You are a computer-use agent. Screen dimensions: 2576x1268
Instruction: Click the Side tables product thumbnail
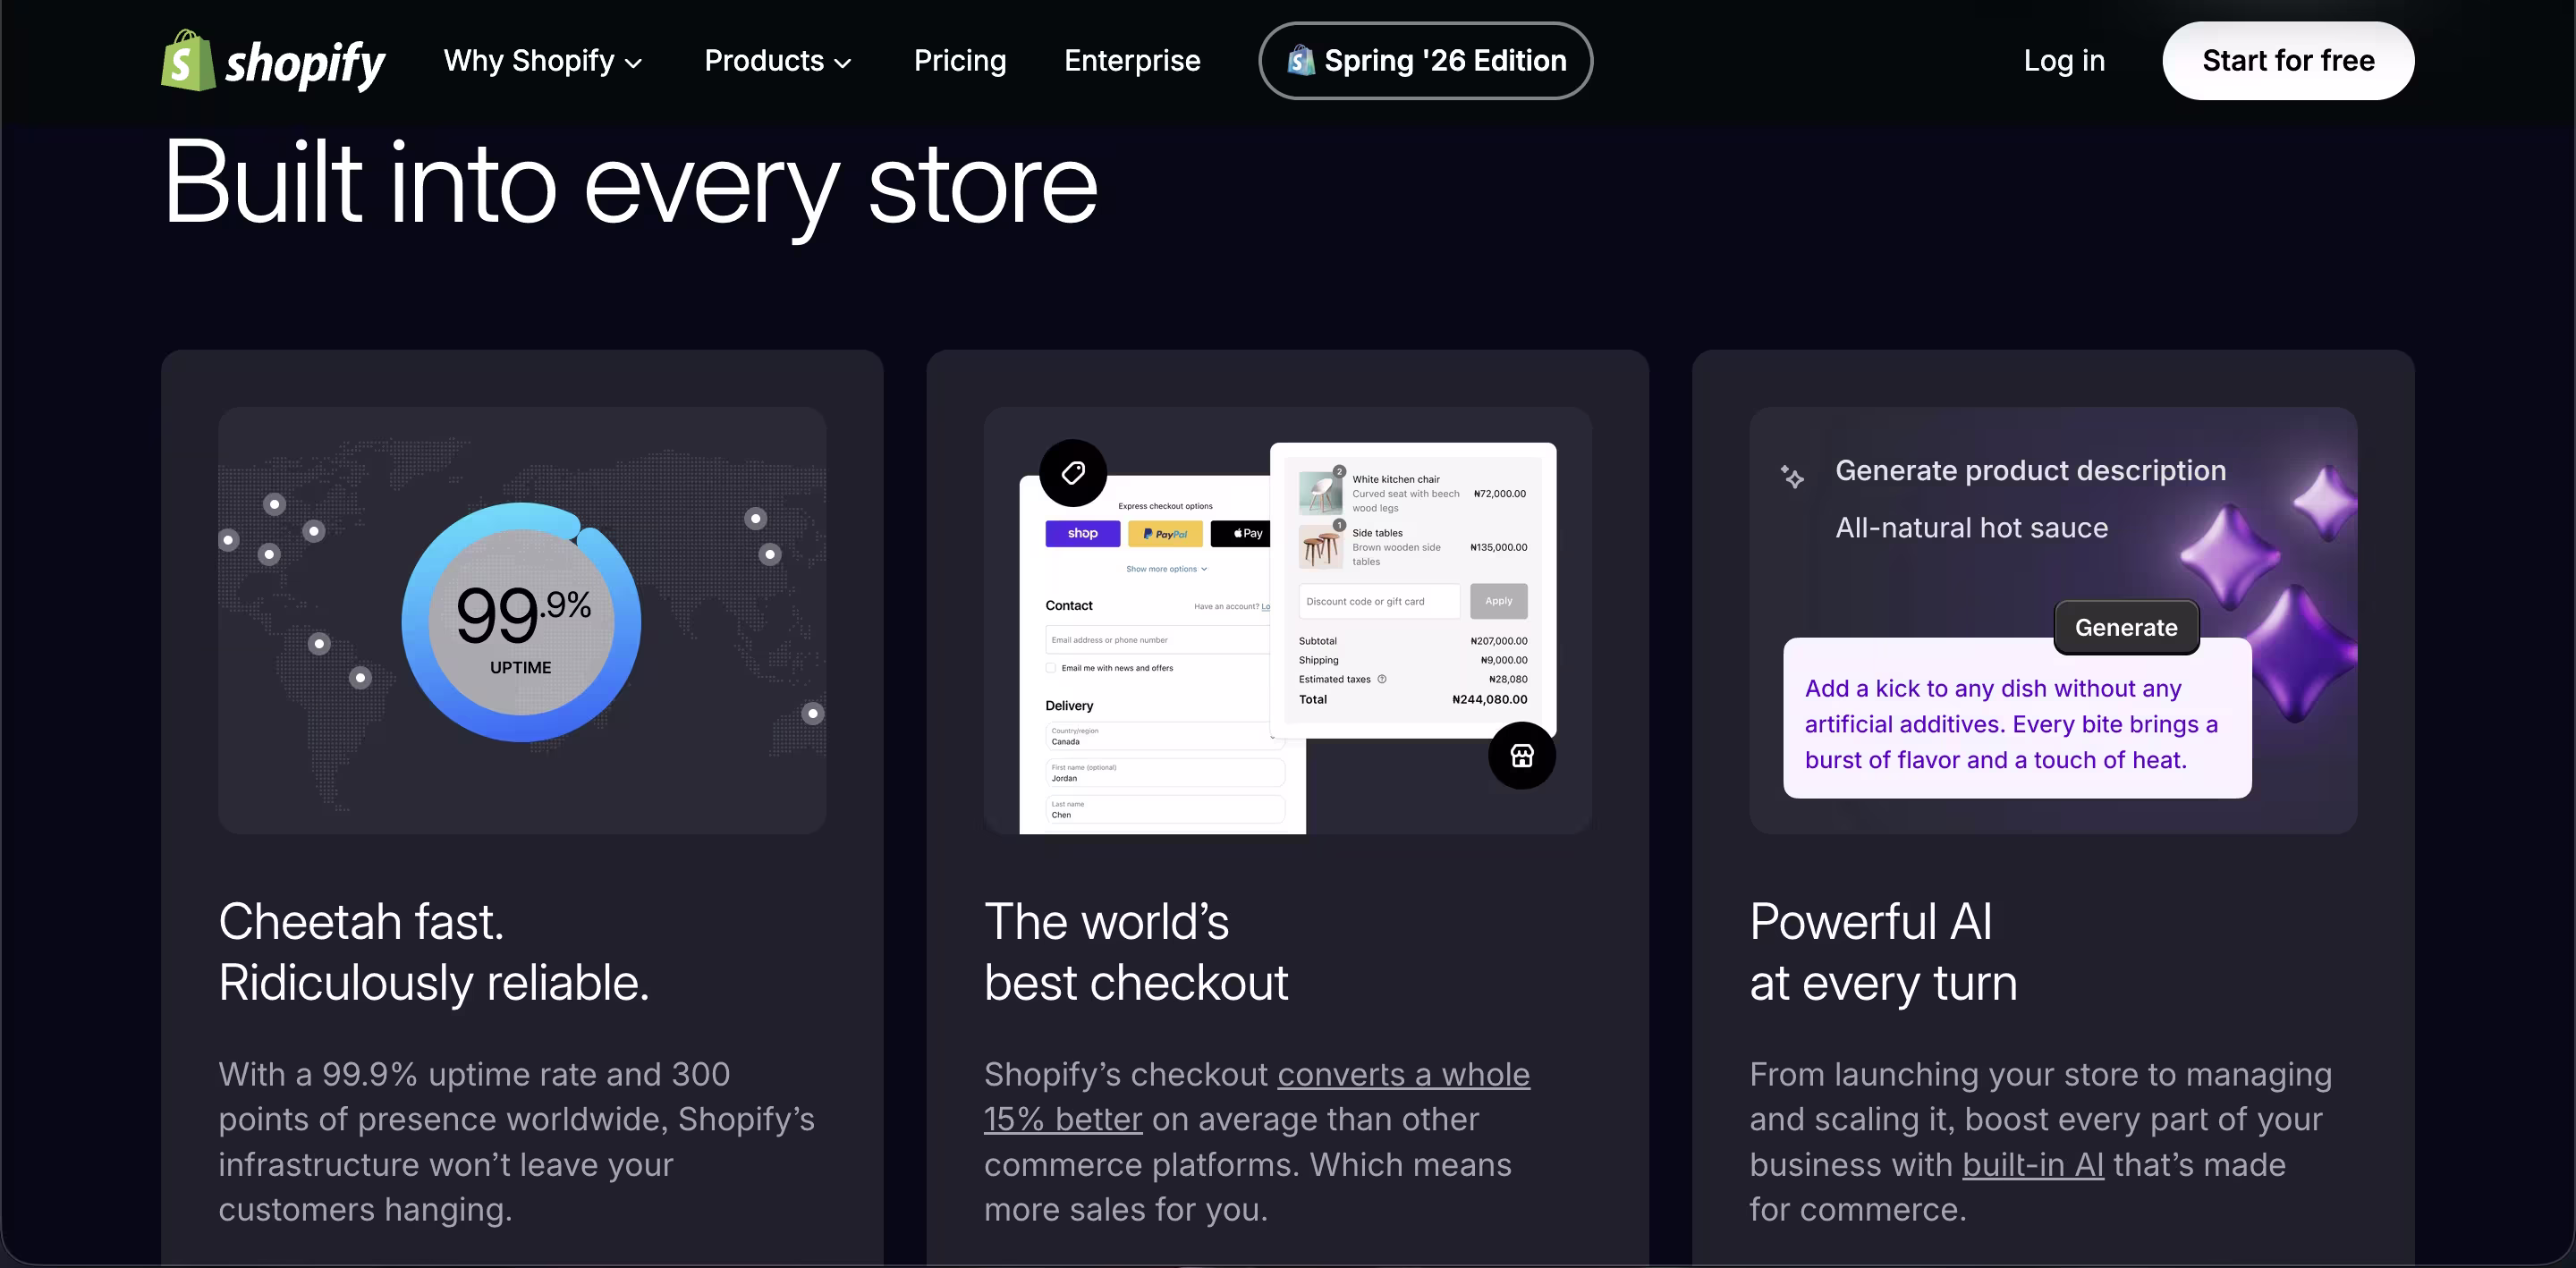pyautogui.click(x=1320, y=546)
